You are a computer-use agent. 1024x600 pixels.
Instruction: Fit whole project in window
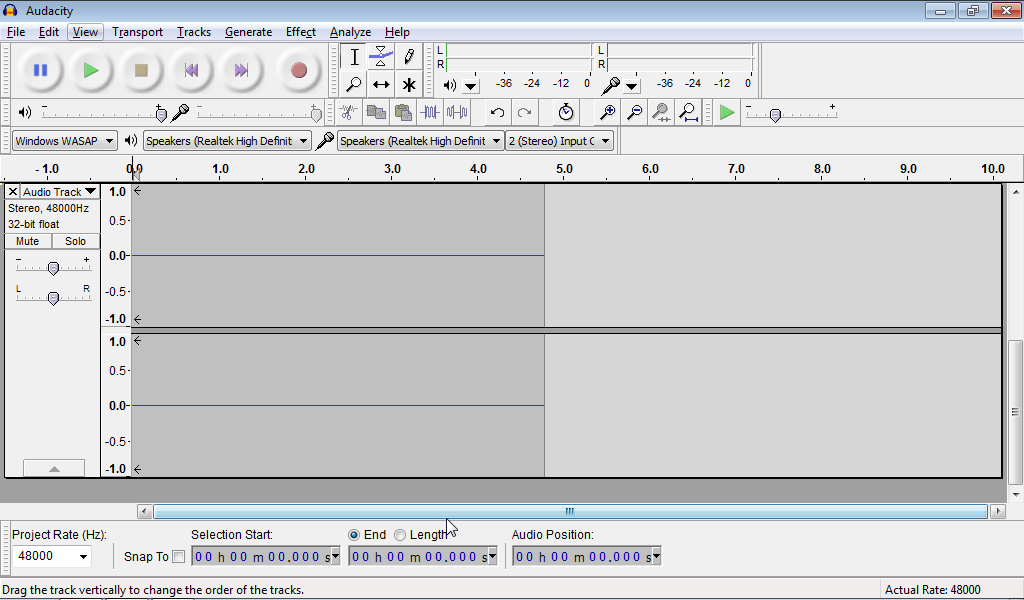coord(688,112)
